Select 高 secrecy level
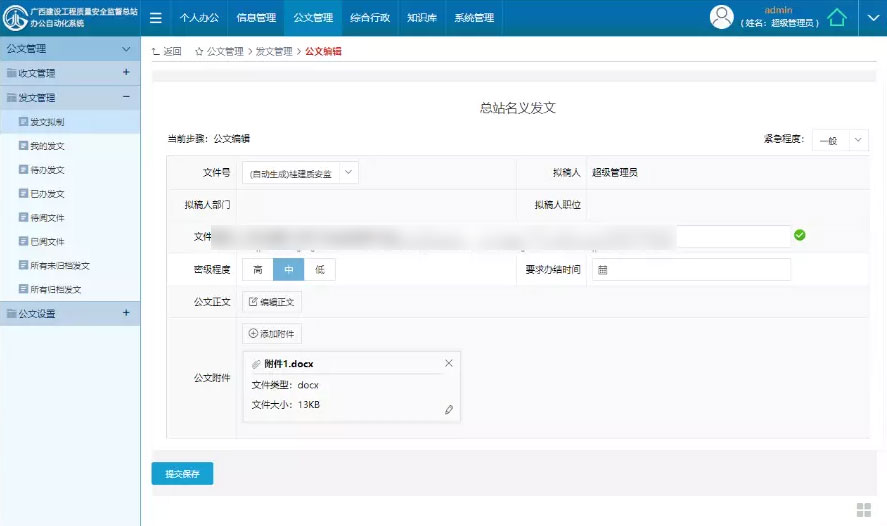This screenshot has height=526, width=887. tap(258, 269)
